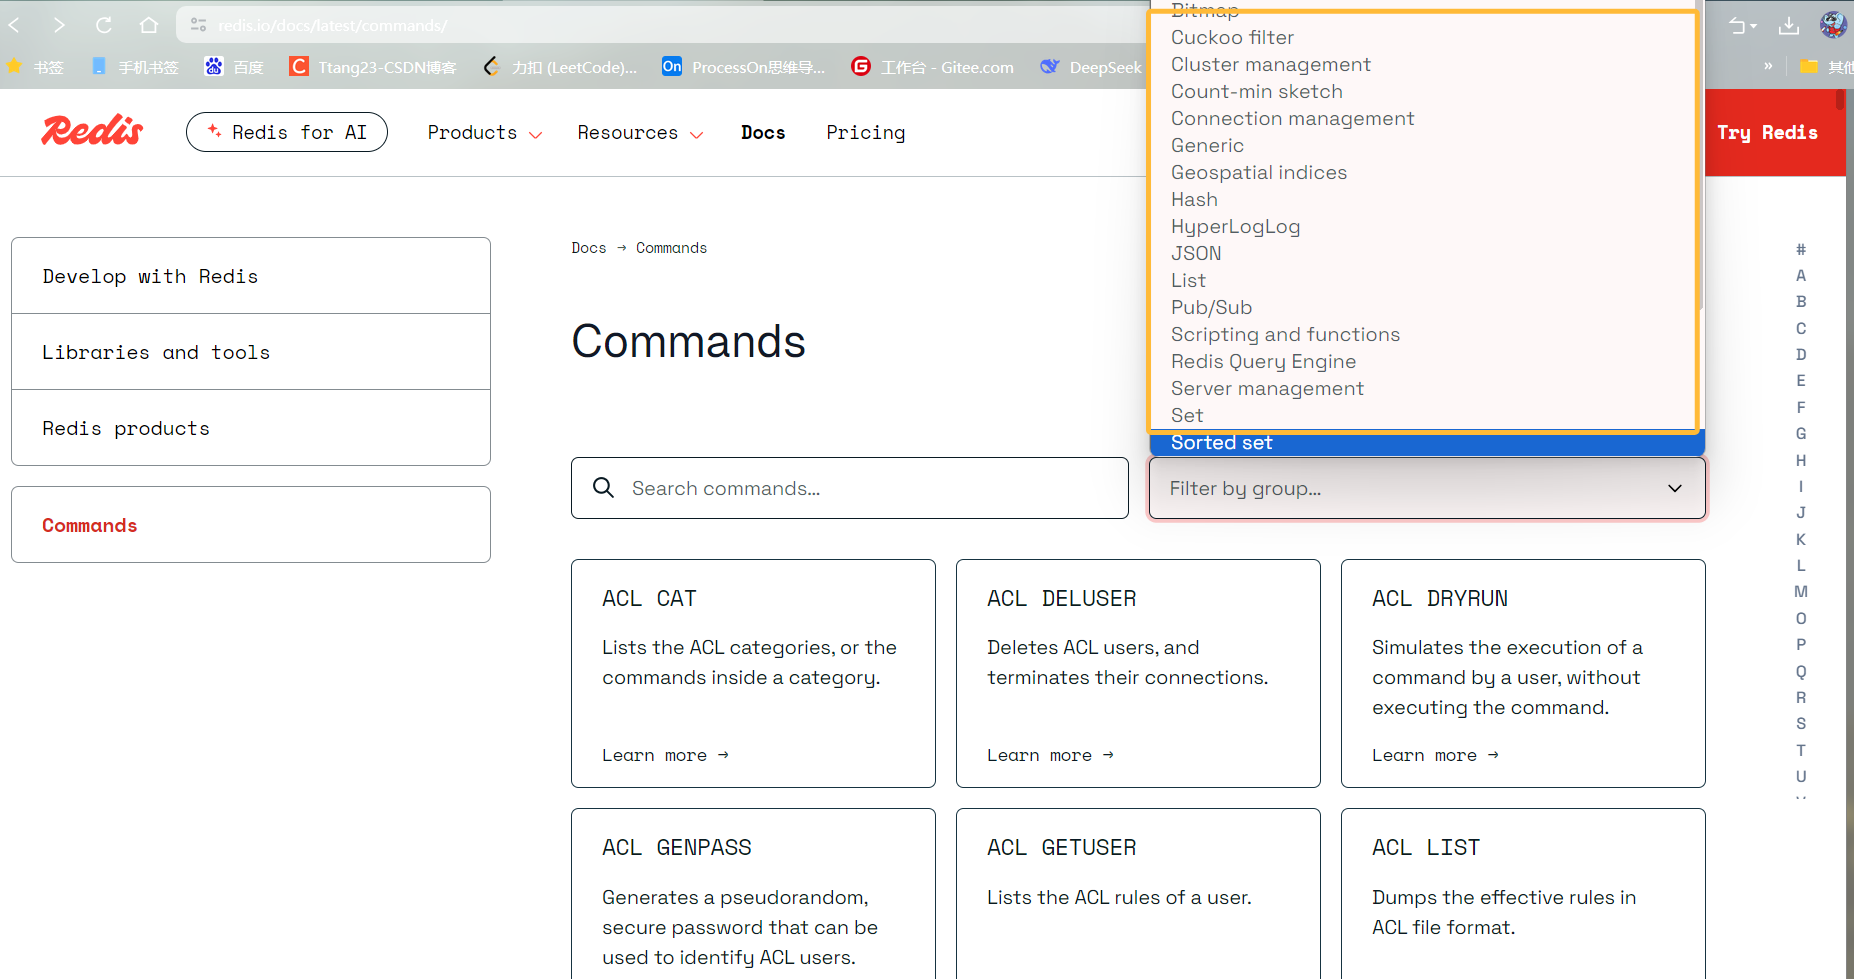Learn more about ACL DELUSER

pos(1050,755)
